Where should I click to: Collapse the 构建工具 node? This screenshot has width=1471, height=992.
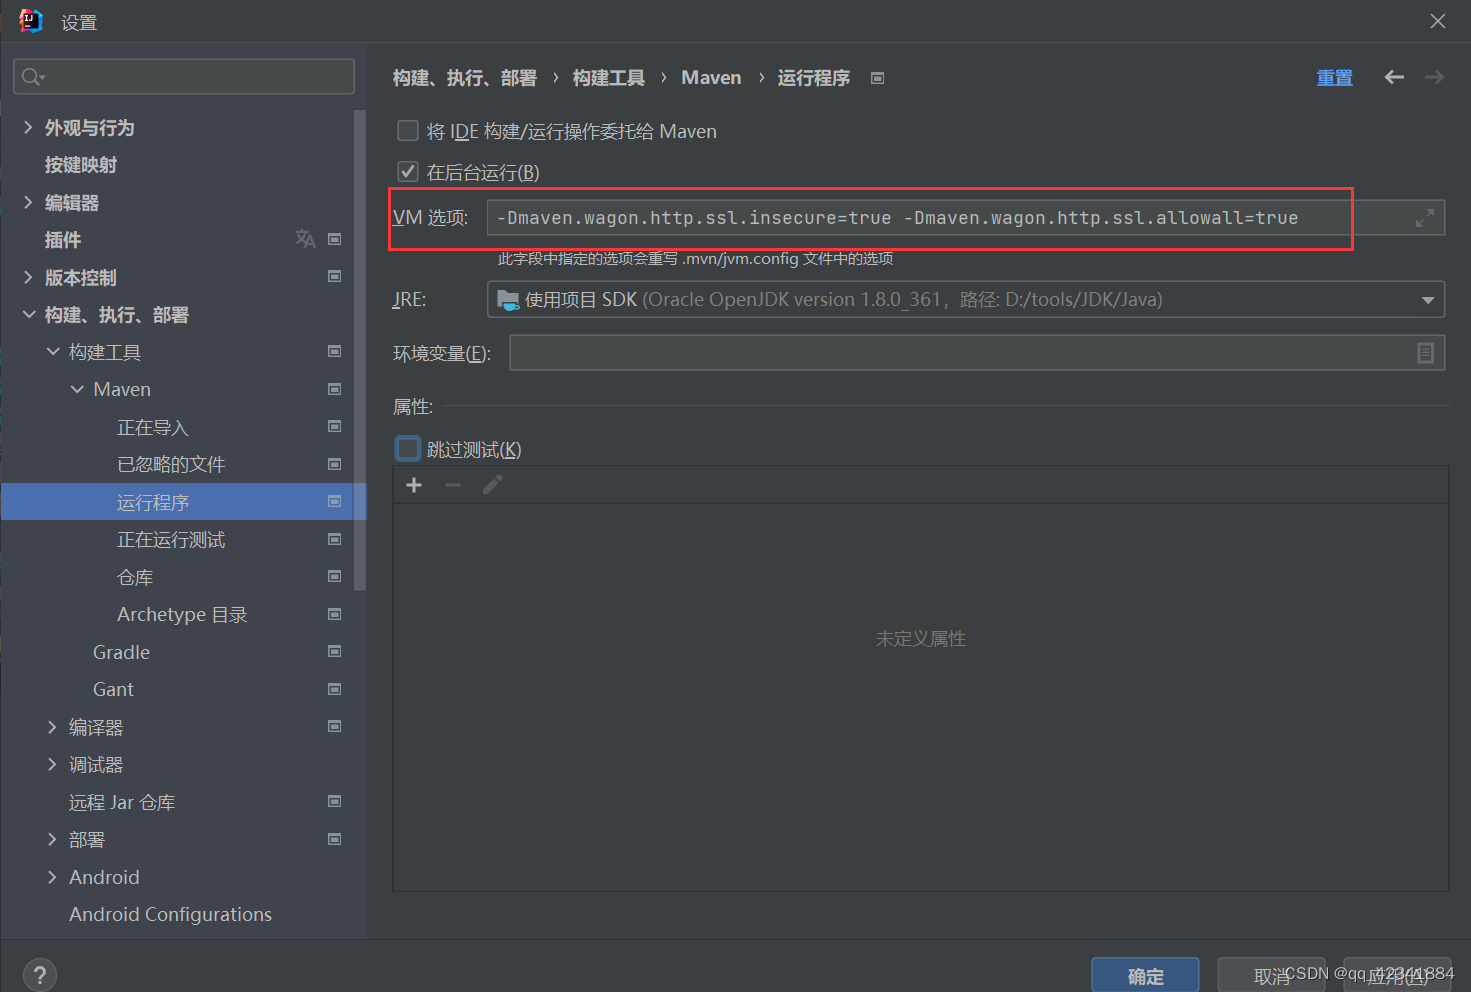pyautogui.click(x=53, y=351)
